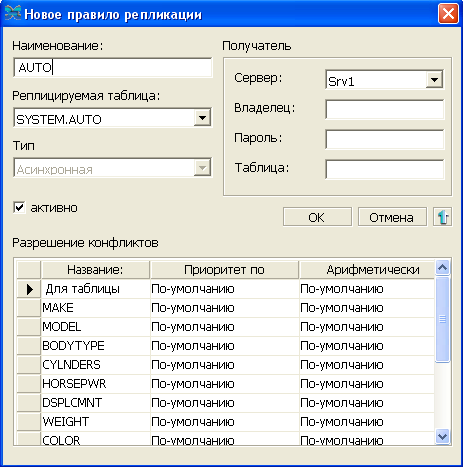
Task: Click the 'Таблица' recipient input field
Action: click(x=385, y=169)
